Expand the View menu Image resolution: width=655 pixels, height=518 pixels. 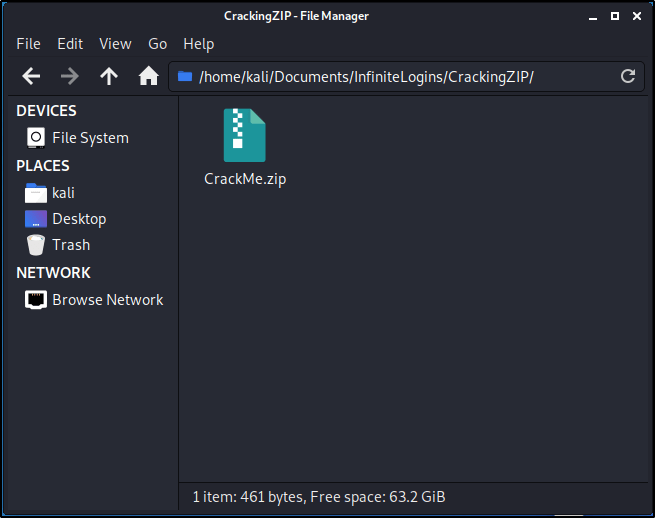115,44
